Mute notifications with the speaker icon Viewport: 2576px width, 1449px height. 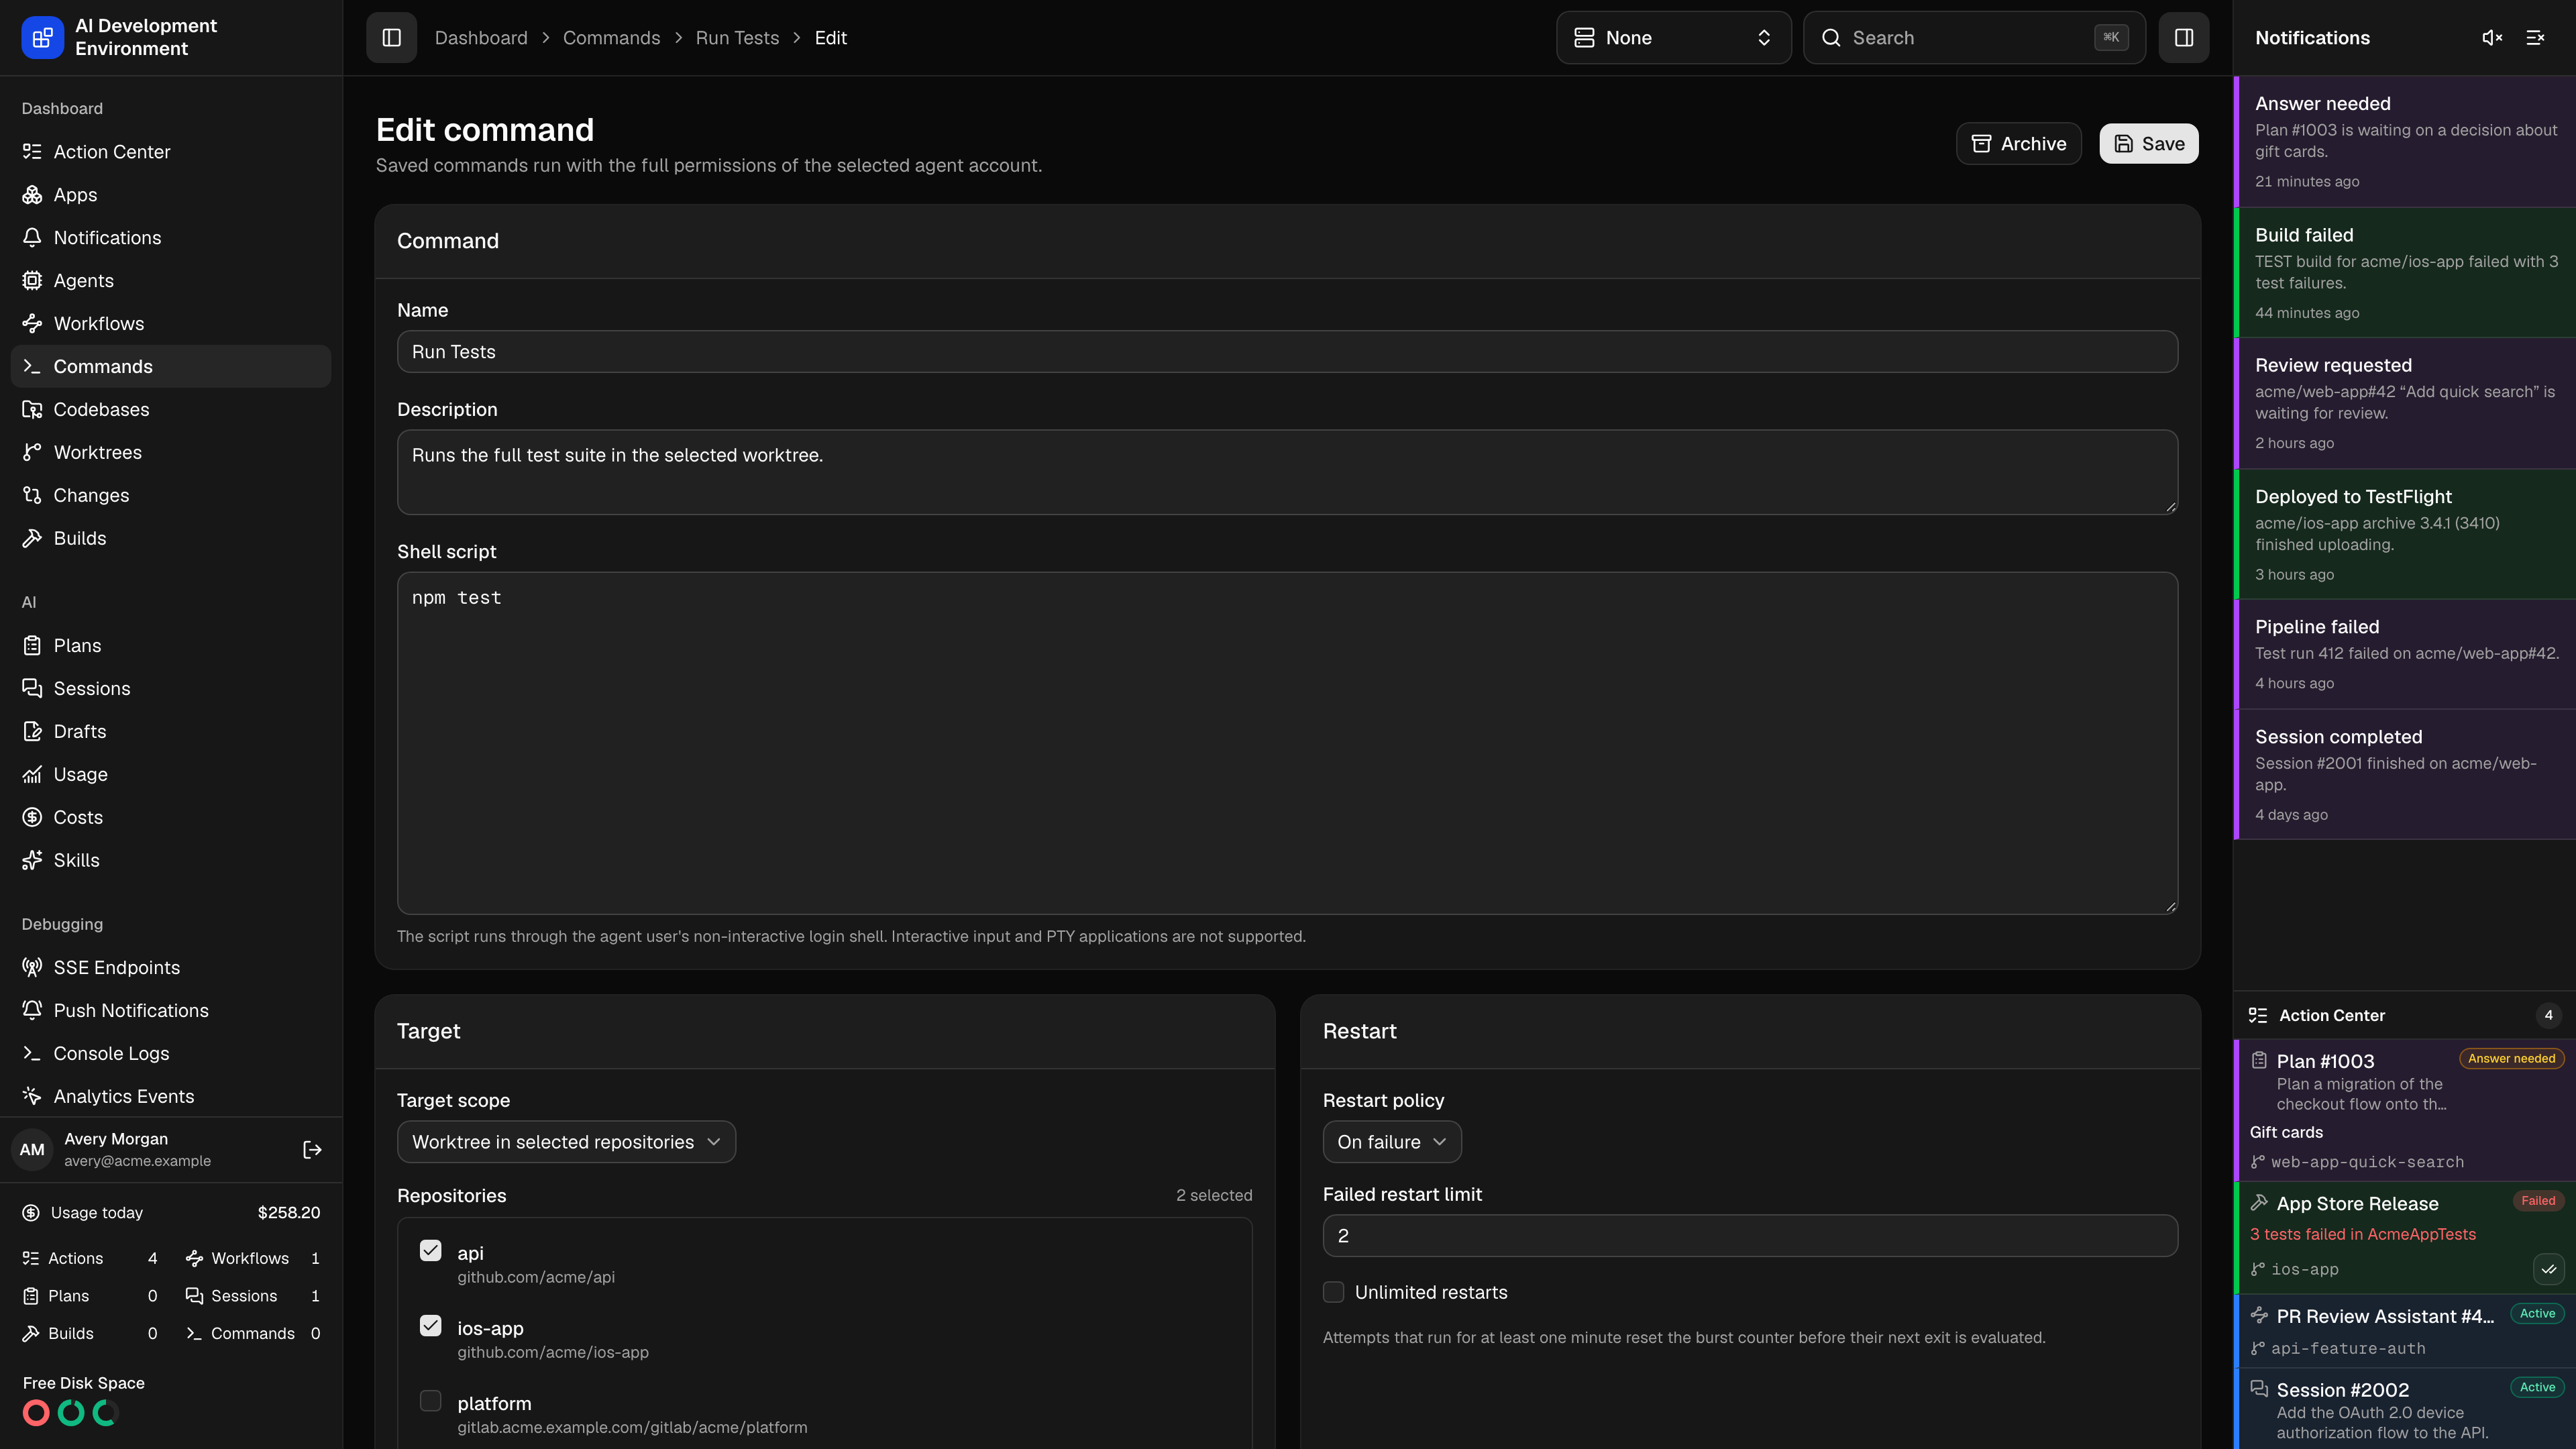2492,38
